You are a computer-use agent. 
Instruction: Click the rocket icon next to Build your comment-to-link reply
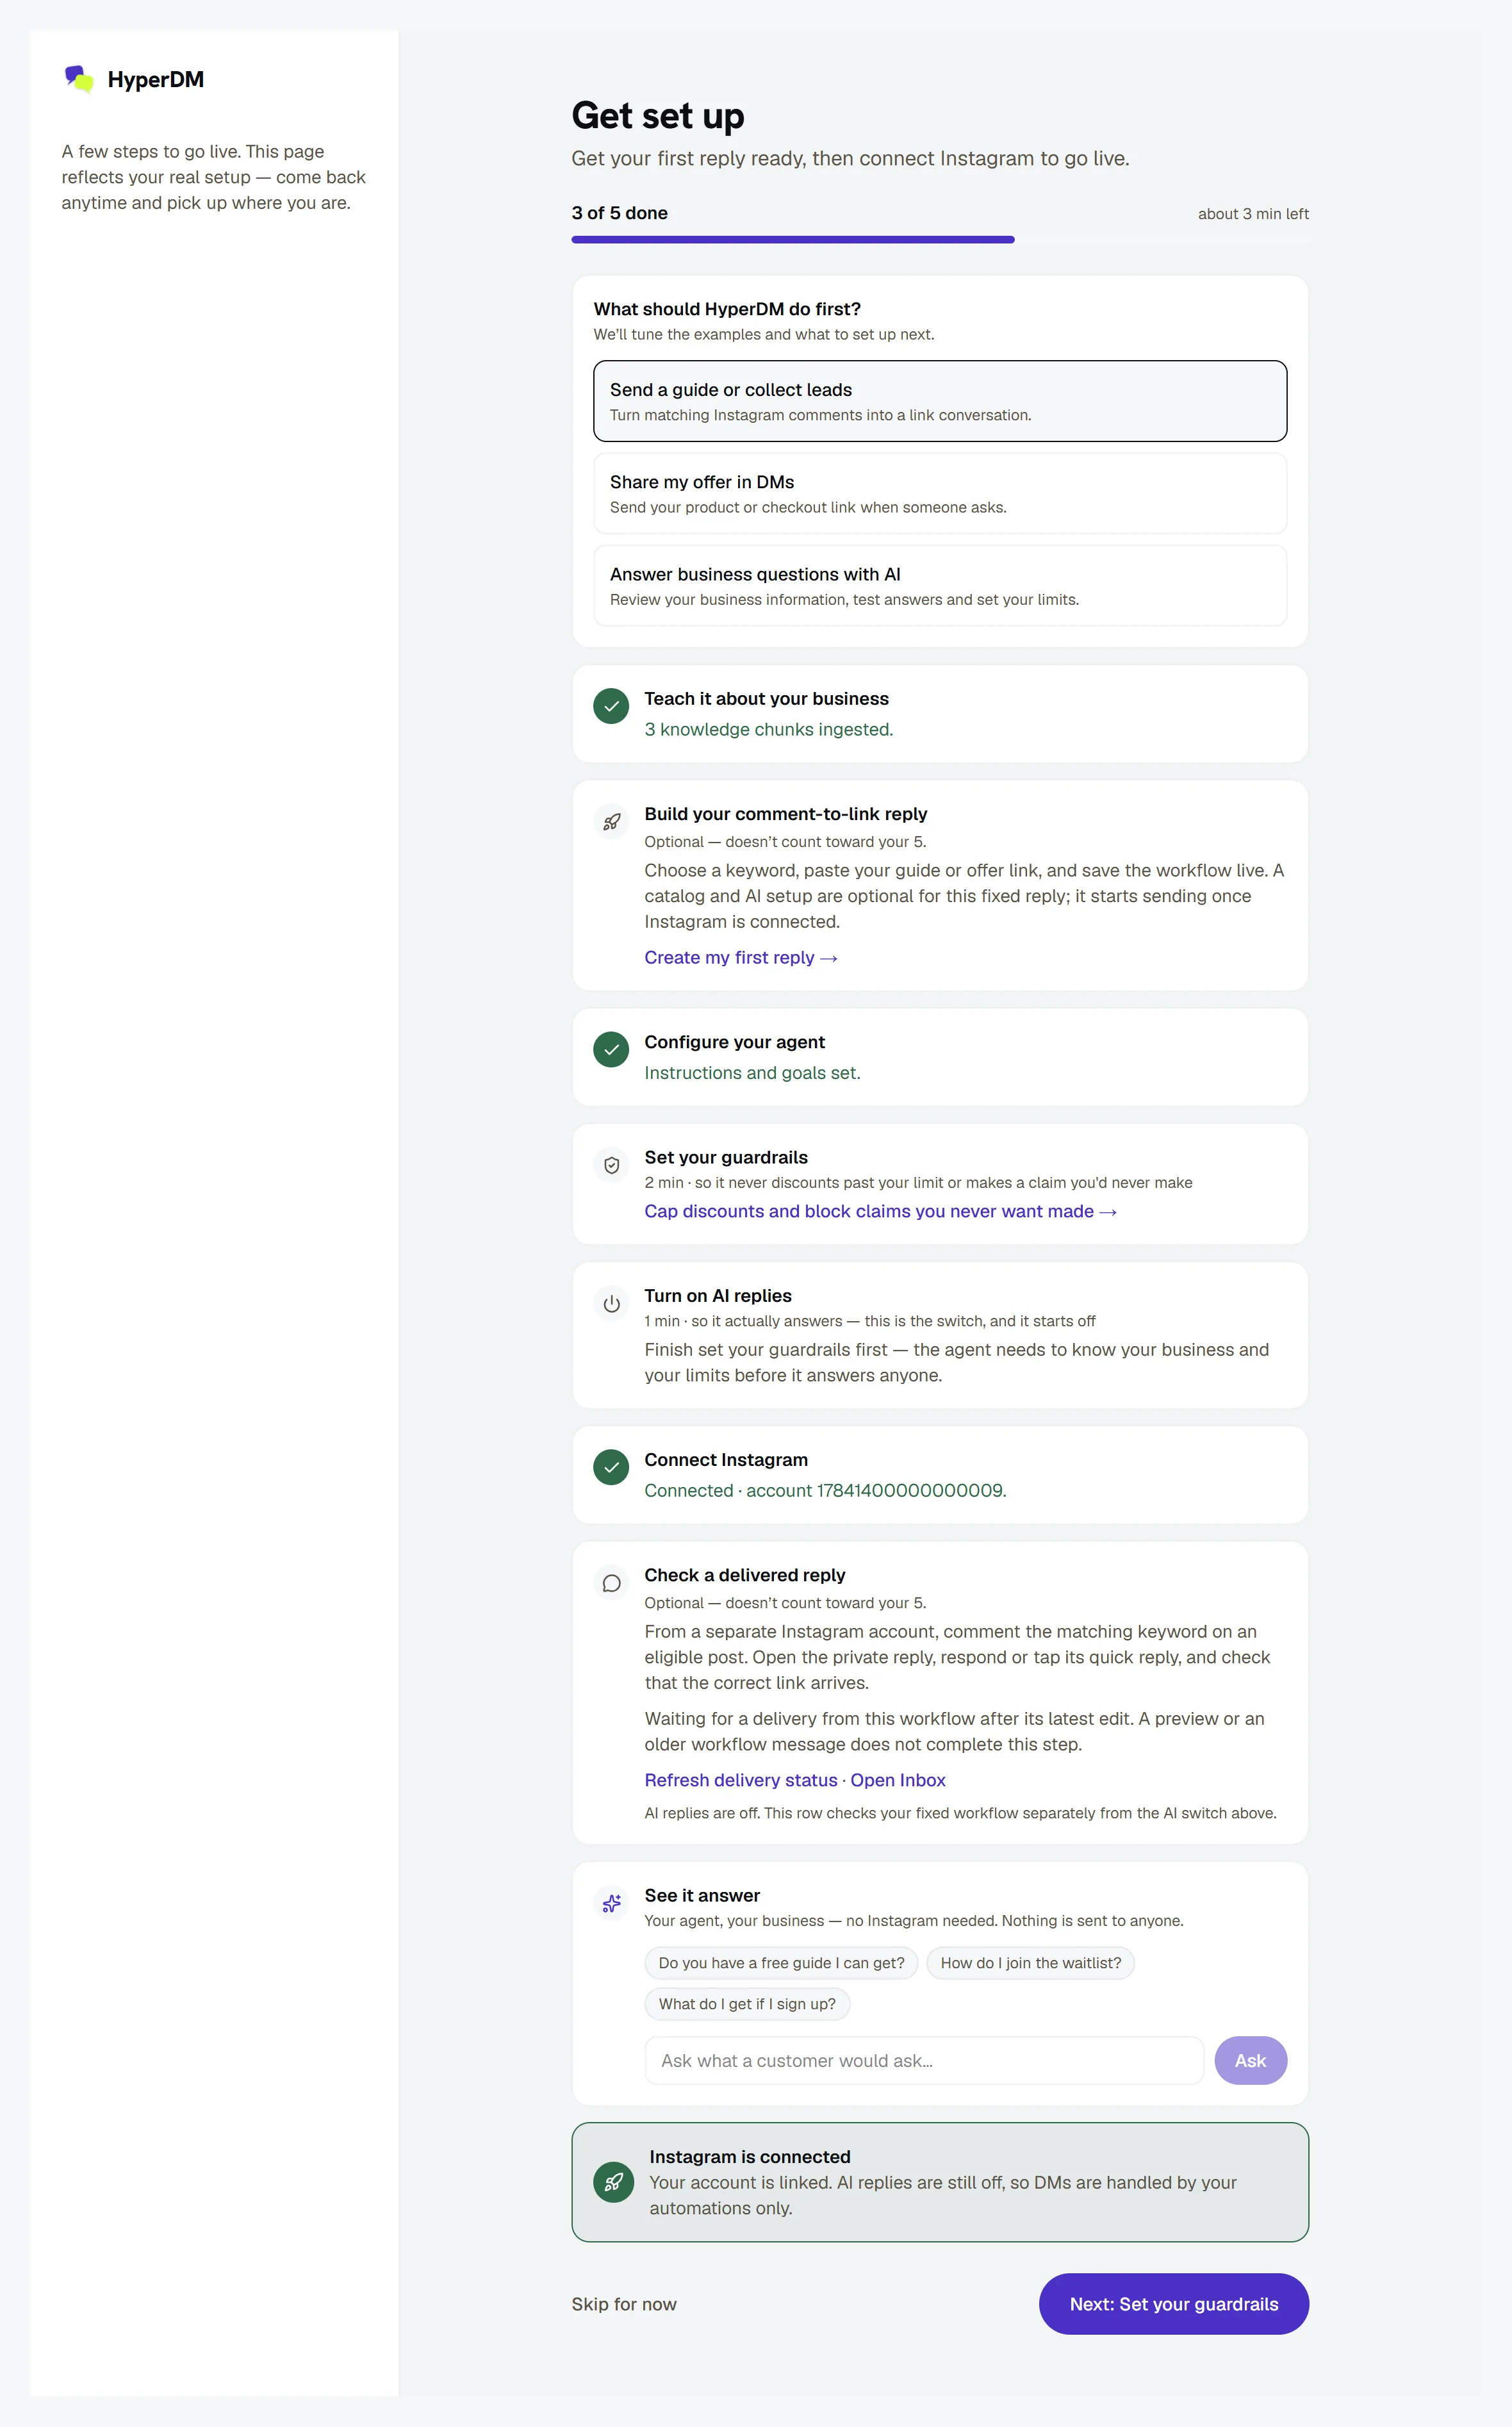[611, 822]
